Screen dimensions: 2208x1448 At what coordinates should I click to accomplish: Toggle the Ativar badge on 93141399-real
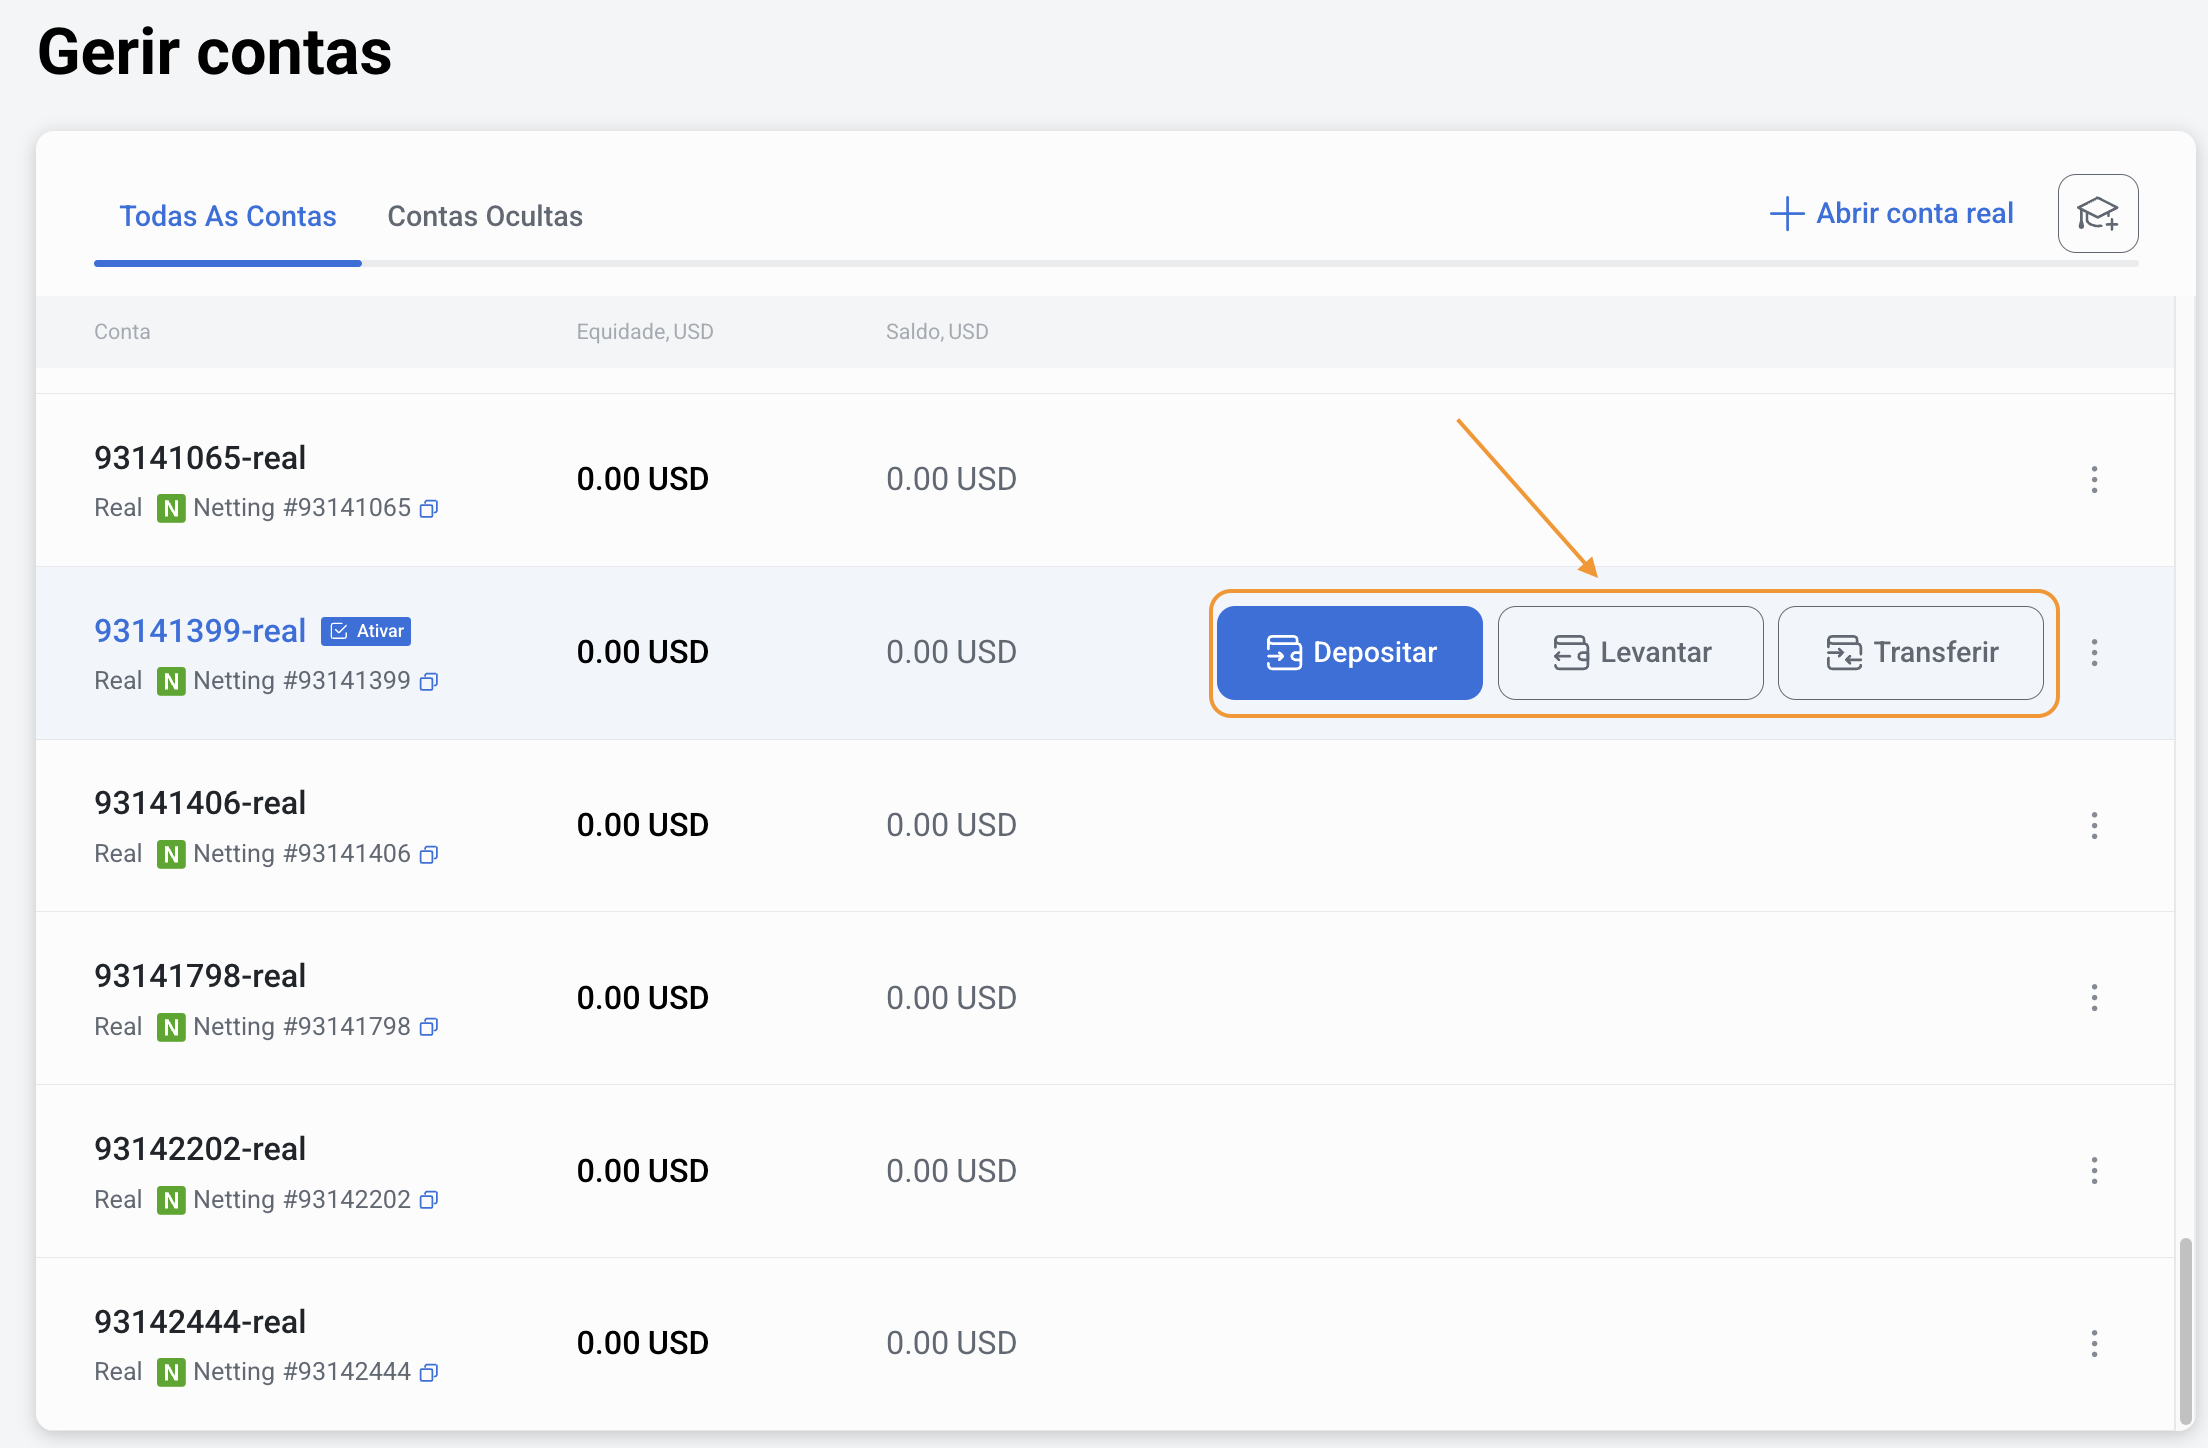click(366, 631)
